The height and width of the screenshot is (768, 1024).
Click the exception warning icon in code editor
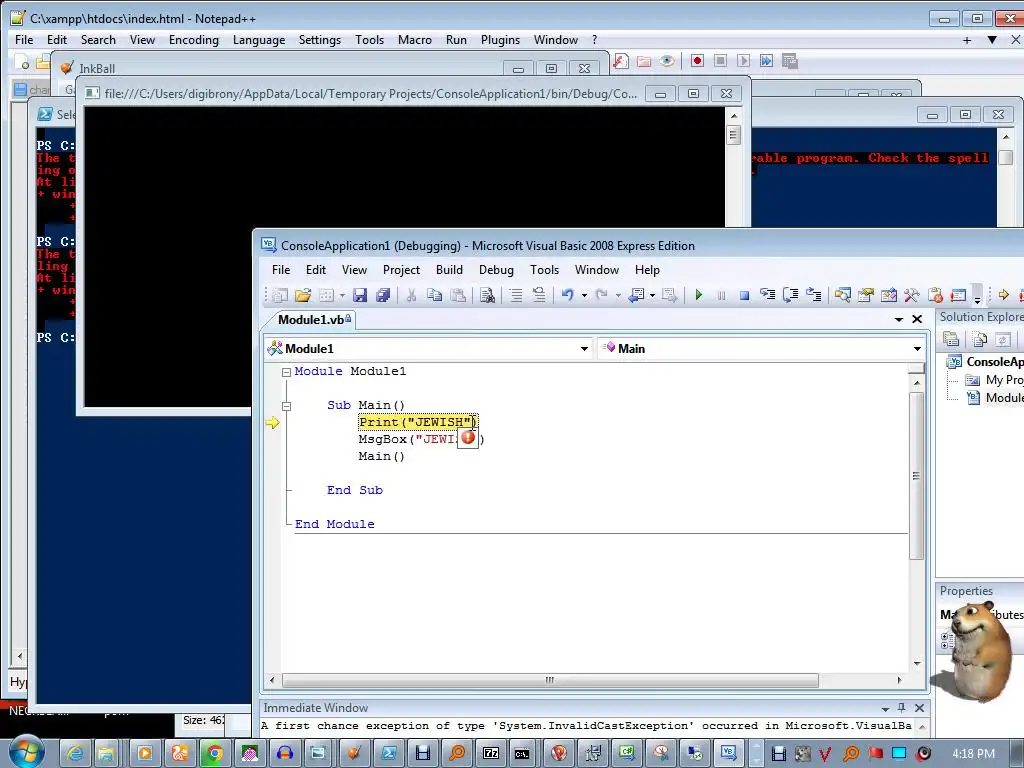point(468,438)
